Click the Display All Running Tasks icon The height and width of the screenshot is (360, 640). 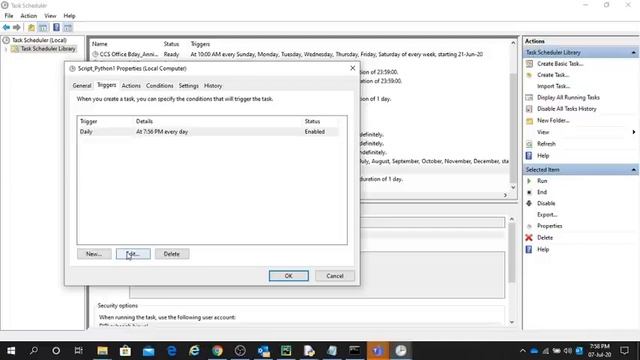[529, 98]
